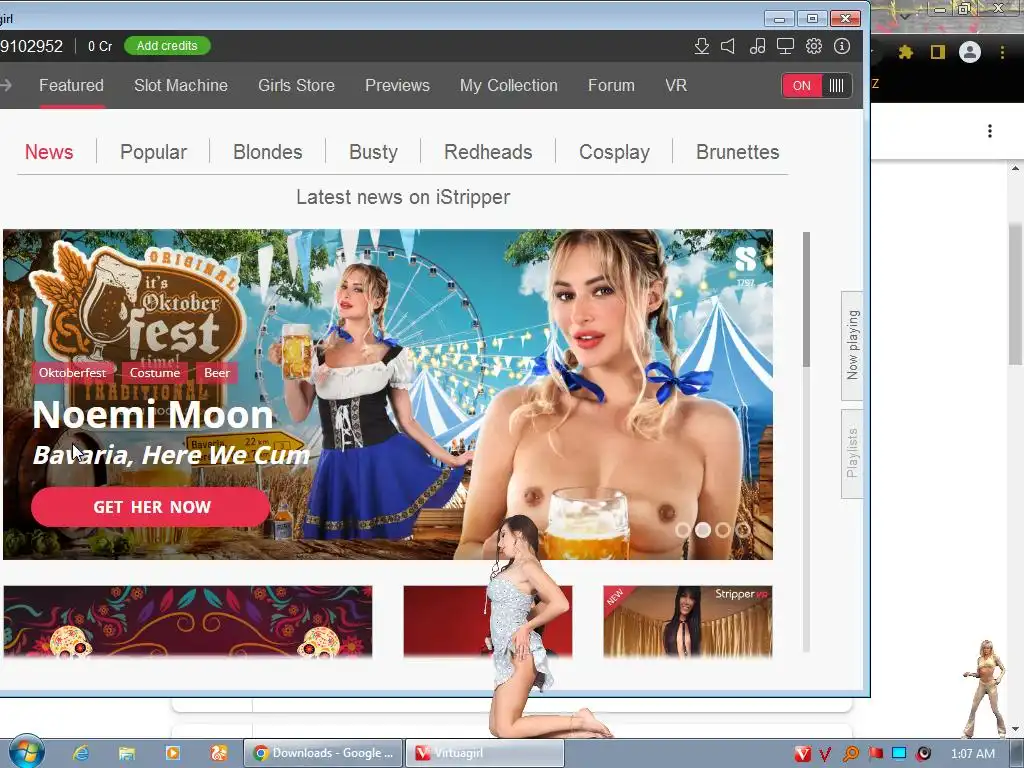
Task: Switch to Downloads - Google Chrome taskbar button
Action: 324,754
